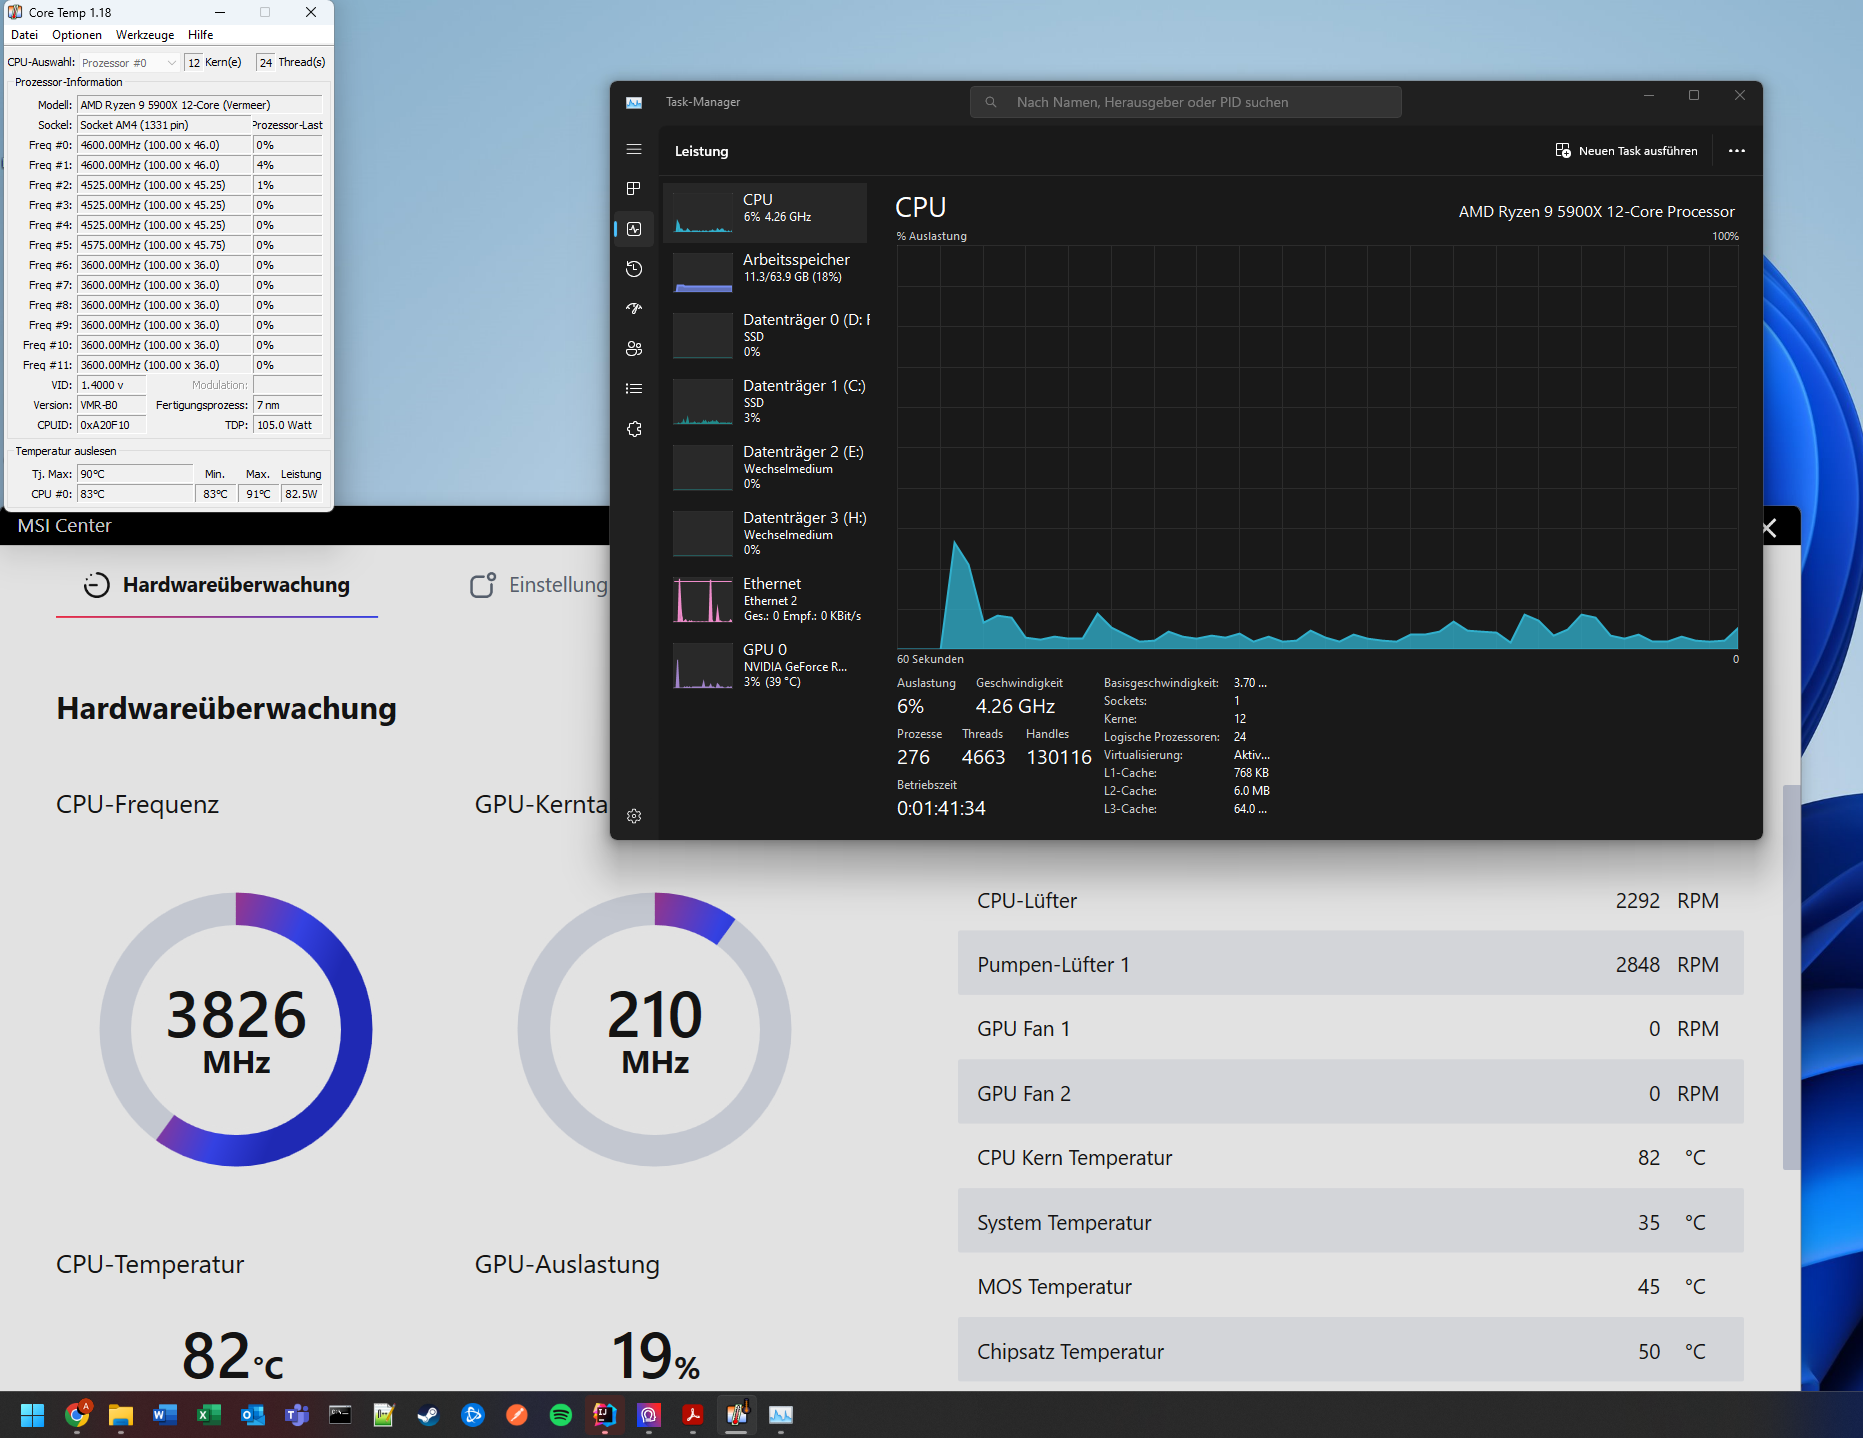The image size is (1863, 1438).
Task: Click the CPU utilization graph in Task Manager
Action: [1318, 447]
